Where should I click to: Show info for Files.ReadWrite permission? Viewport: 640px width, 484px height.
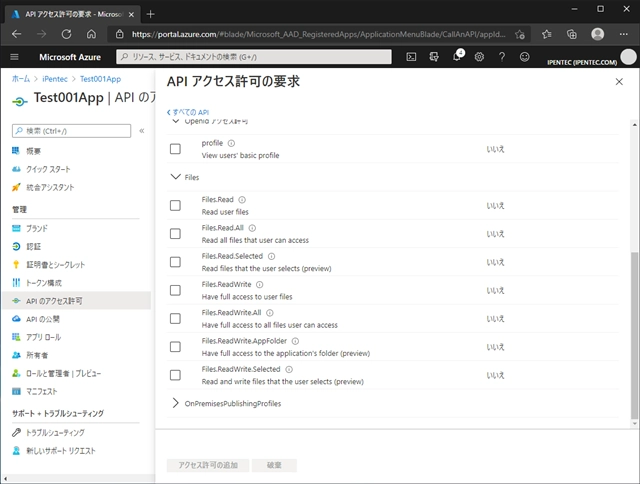coord(260,284)
